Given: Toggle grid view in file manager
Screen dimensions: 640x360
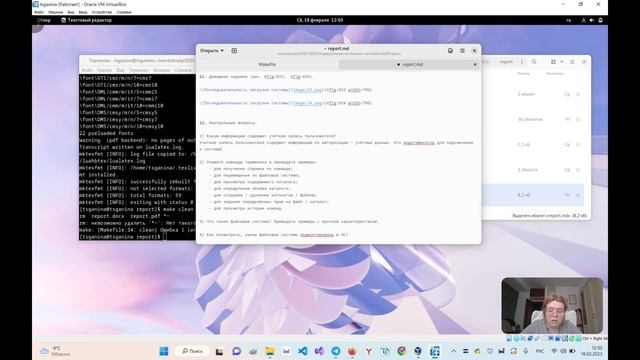Looking at the screenshot, I should (553, 62).
